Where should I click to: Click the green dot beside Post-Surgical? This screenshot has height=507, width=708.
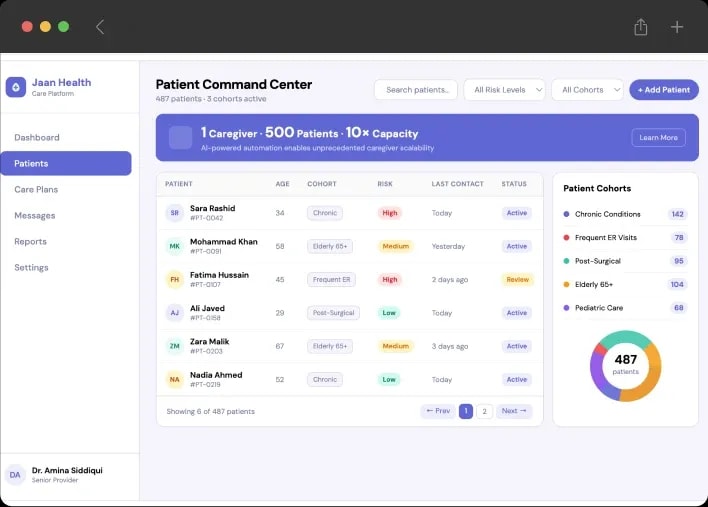pyautogui.click(x=566, y=261)
